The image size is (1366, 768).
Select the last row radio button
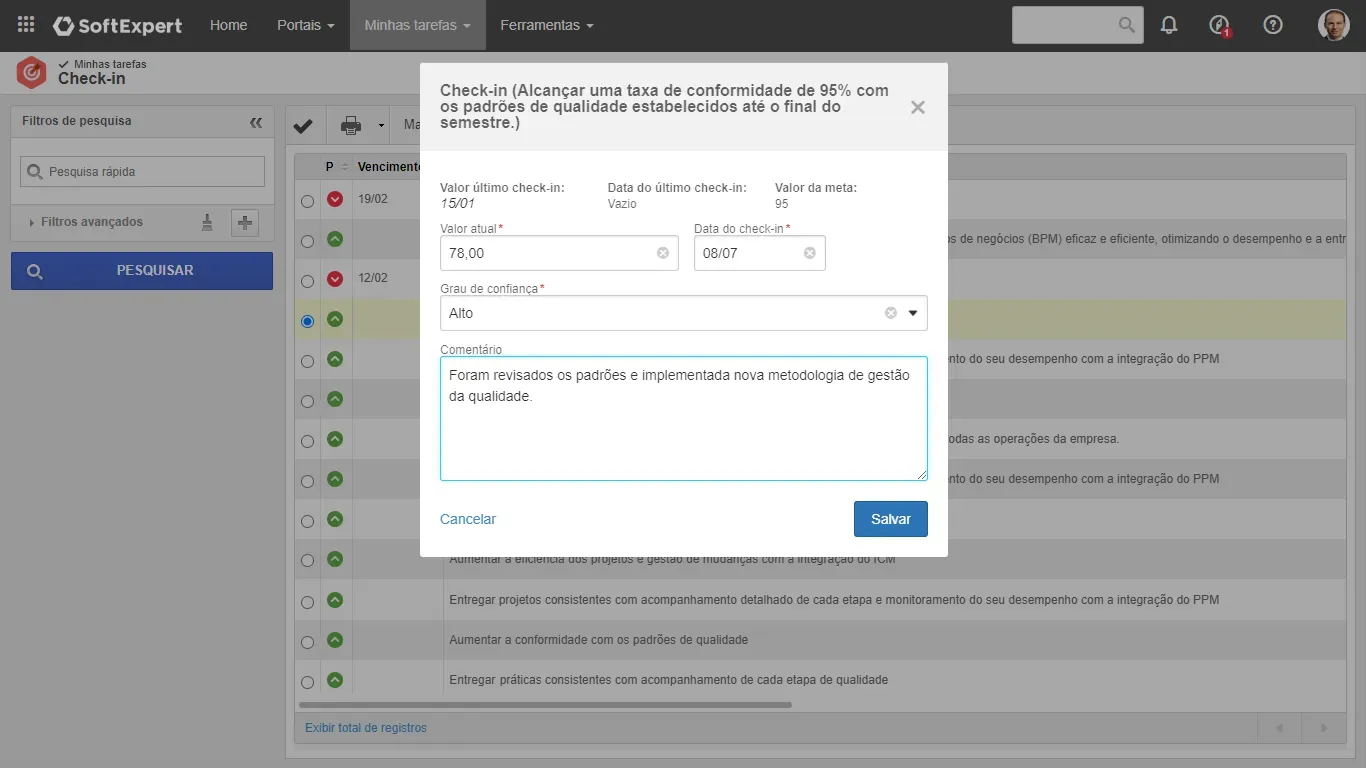pyautogui.click(x=307, y=682)
